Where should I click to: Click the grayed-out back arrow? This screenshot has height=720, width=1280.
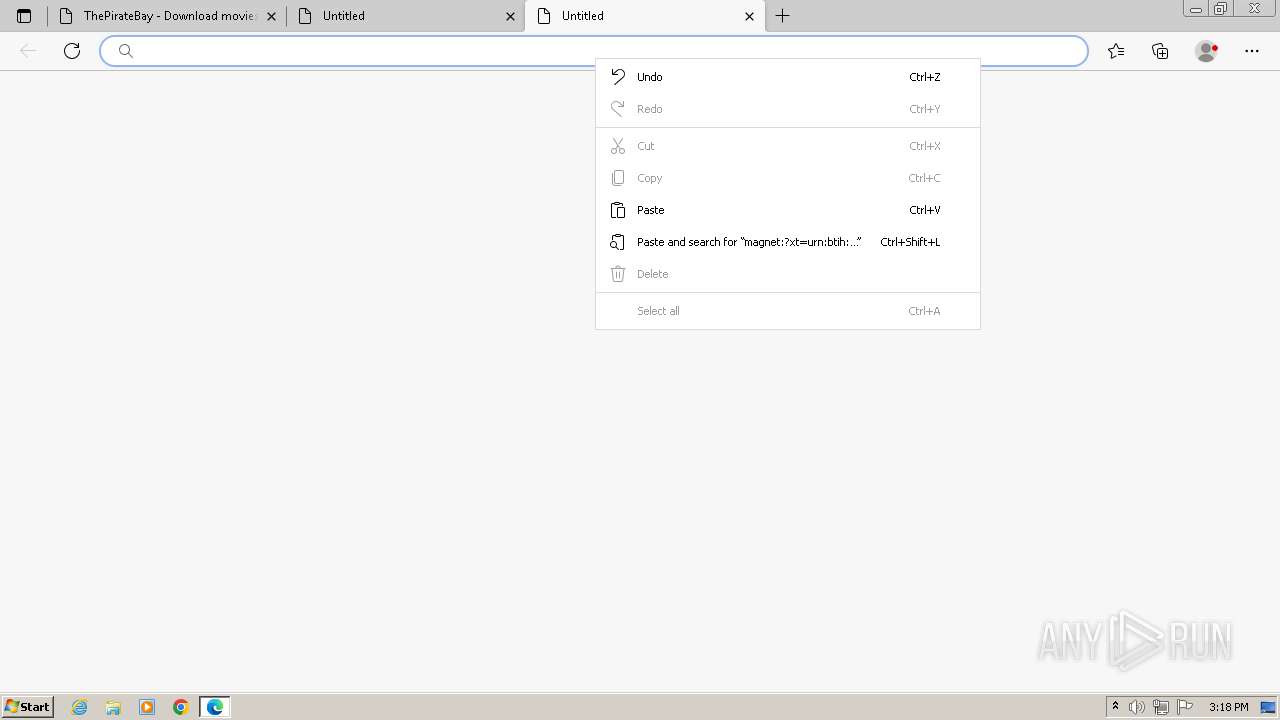pyautogui.click(x=28, y=51)
